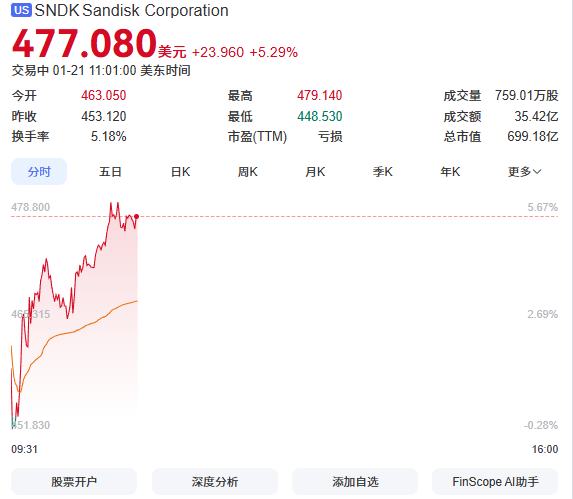Click the +23.960 price change value

pyautogui.click(x=218, y=52)
